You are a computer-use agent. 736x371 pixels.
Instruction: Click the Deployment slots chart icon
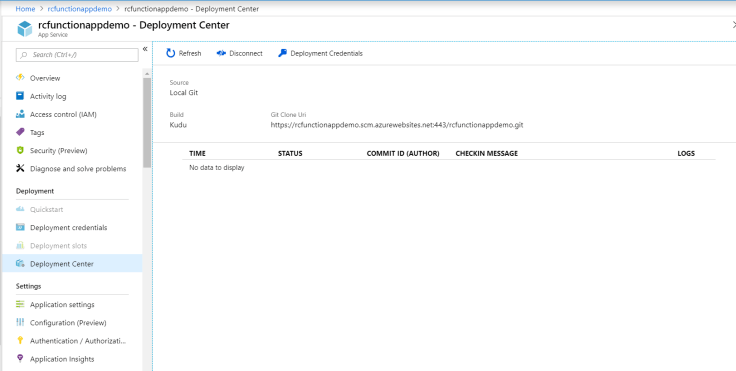click(x=20, y=245)
